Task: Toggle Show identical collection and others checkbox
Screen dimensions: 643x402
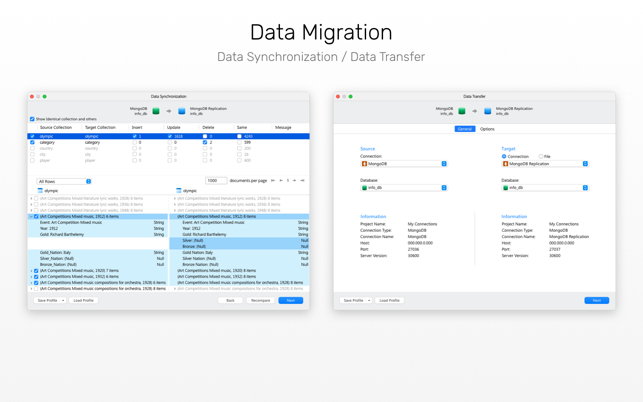Action: coord(32,119)
